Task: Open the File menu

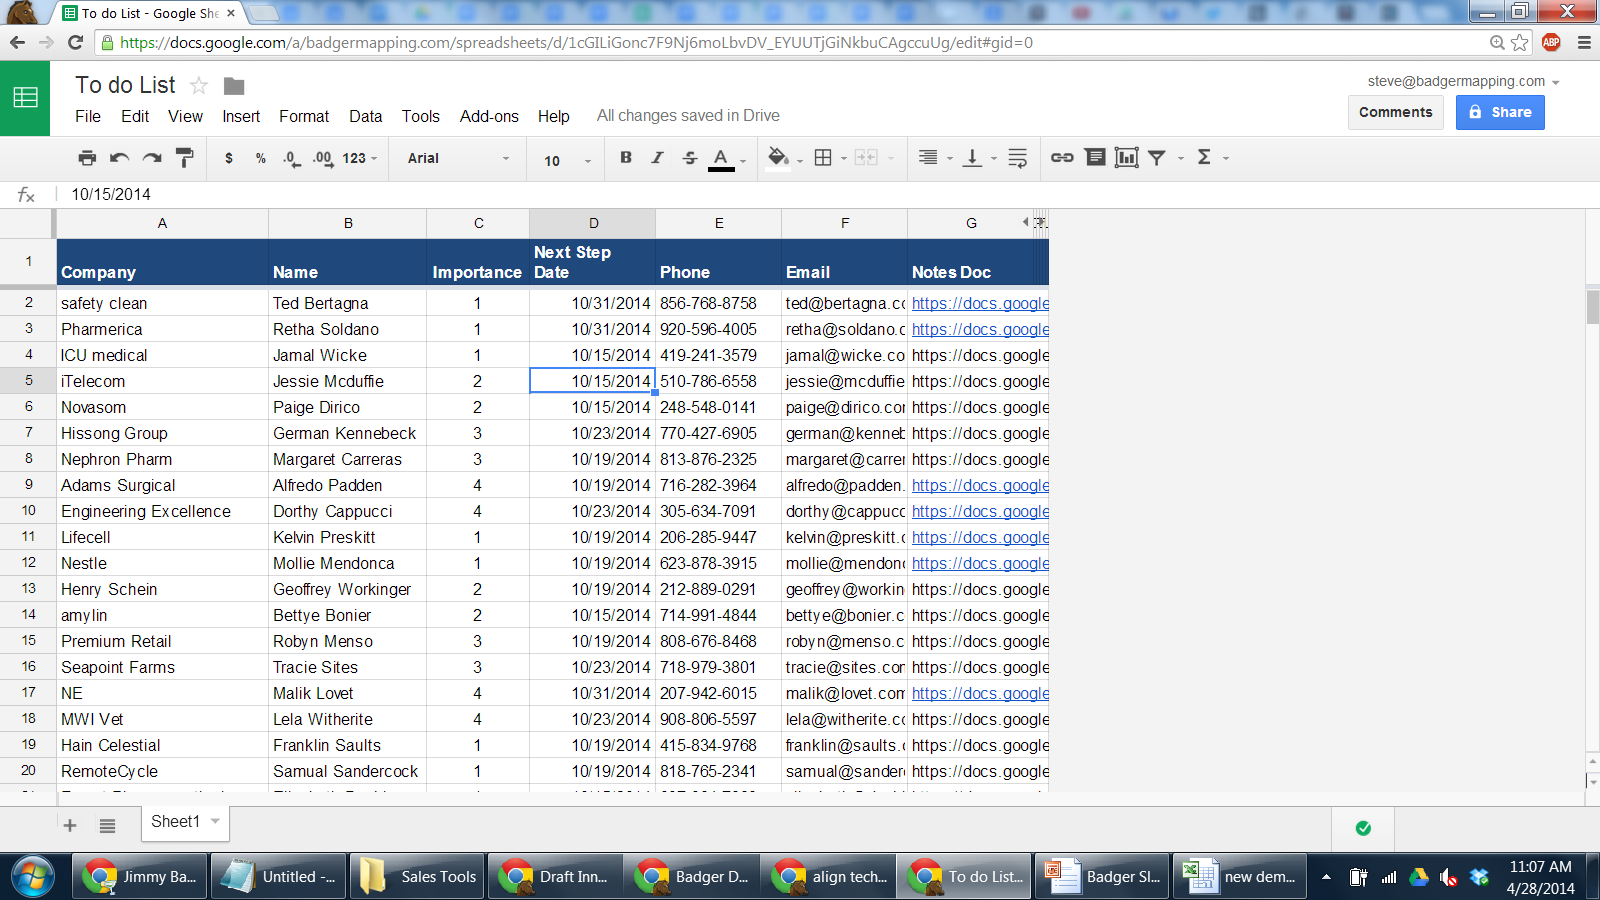Action: pos(88,116)
